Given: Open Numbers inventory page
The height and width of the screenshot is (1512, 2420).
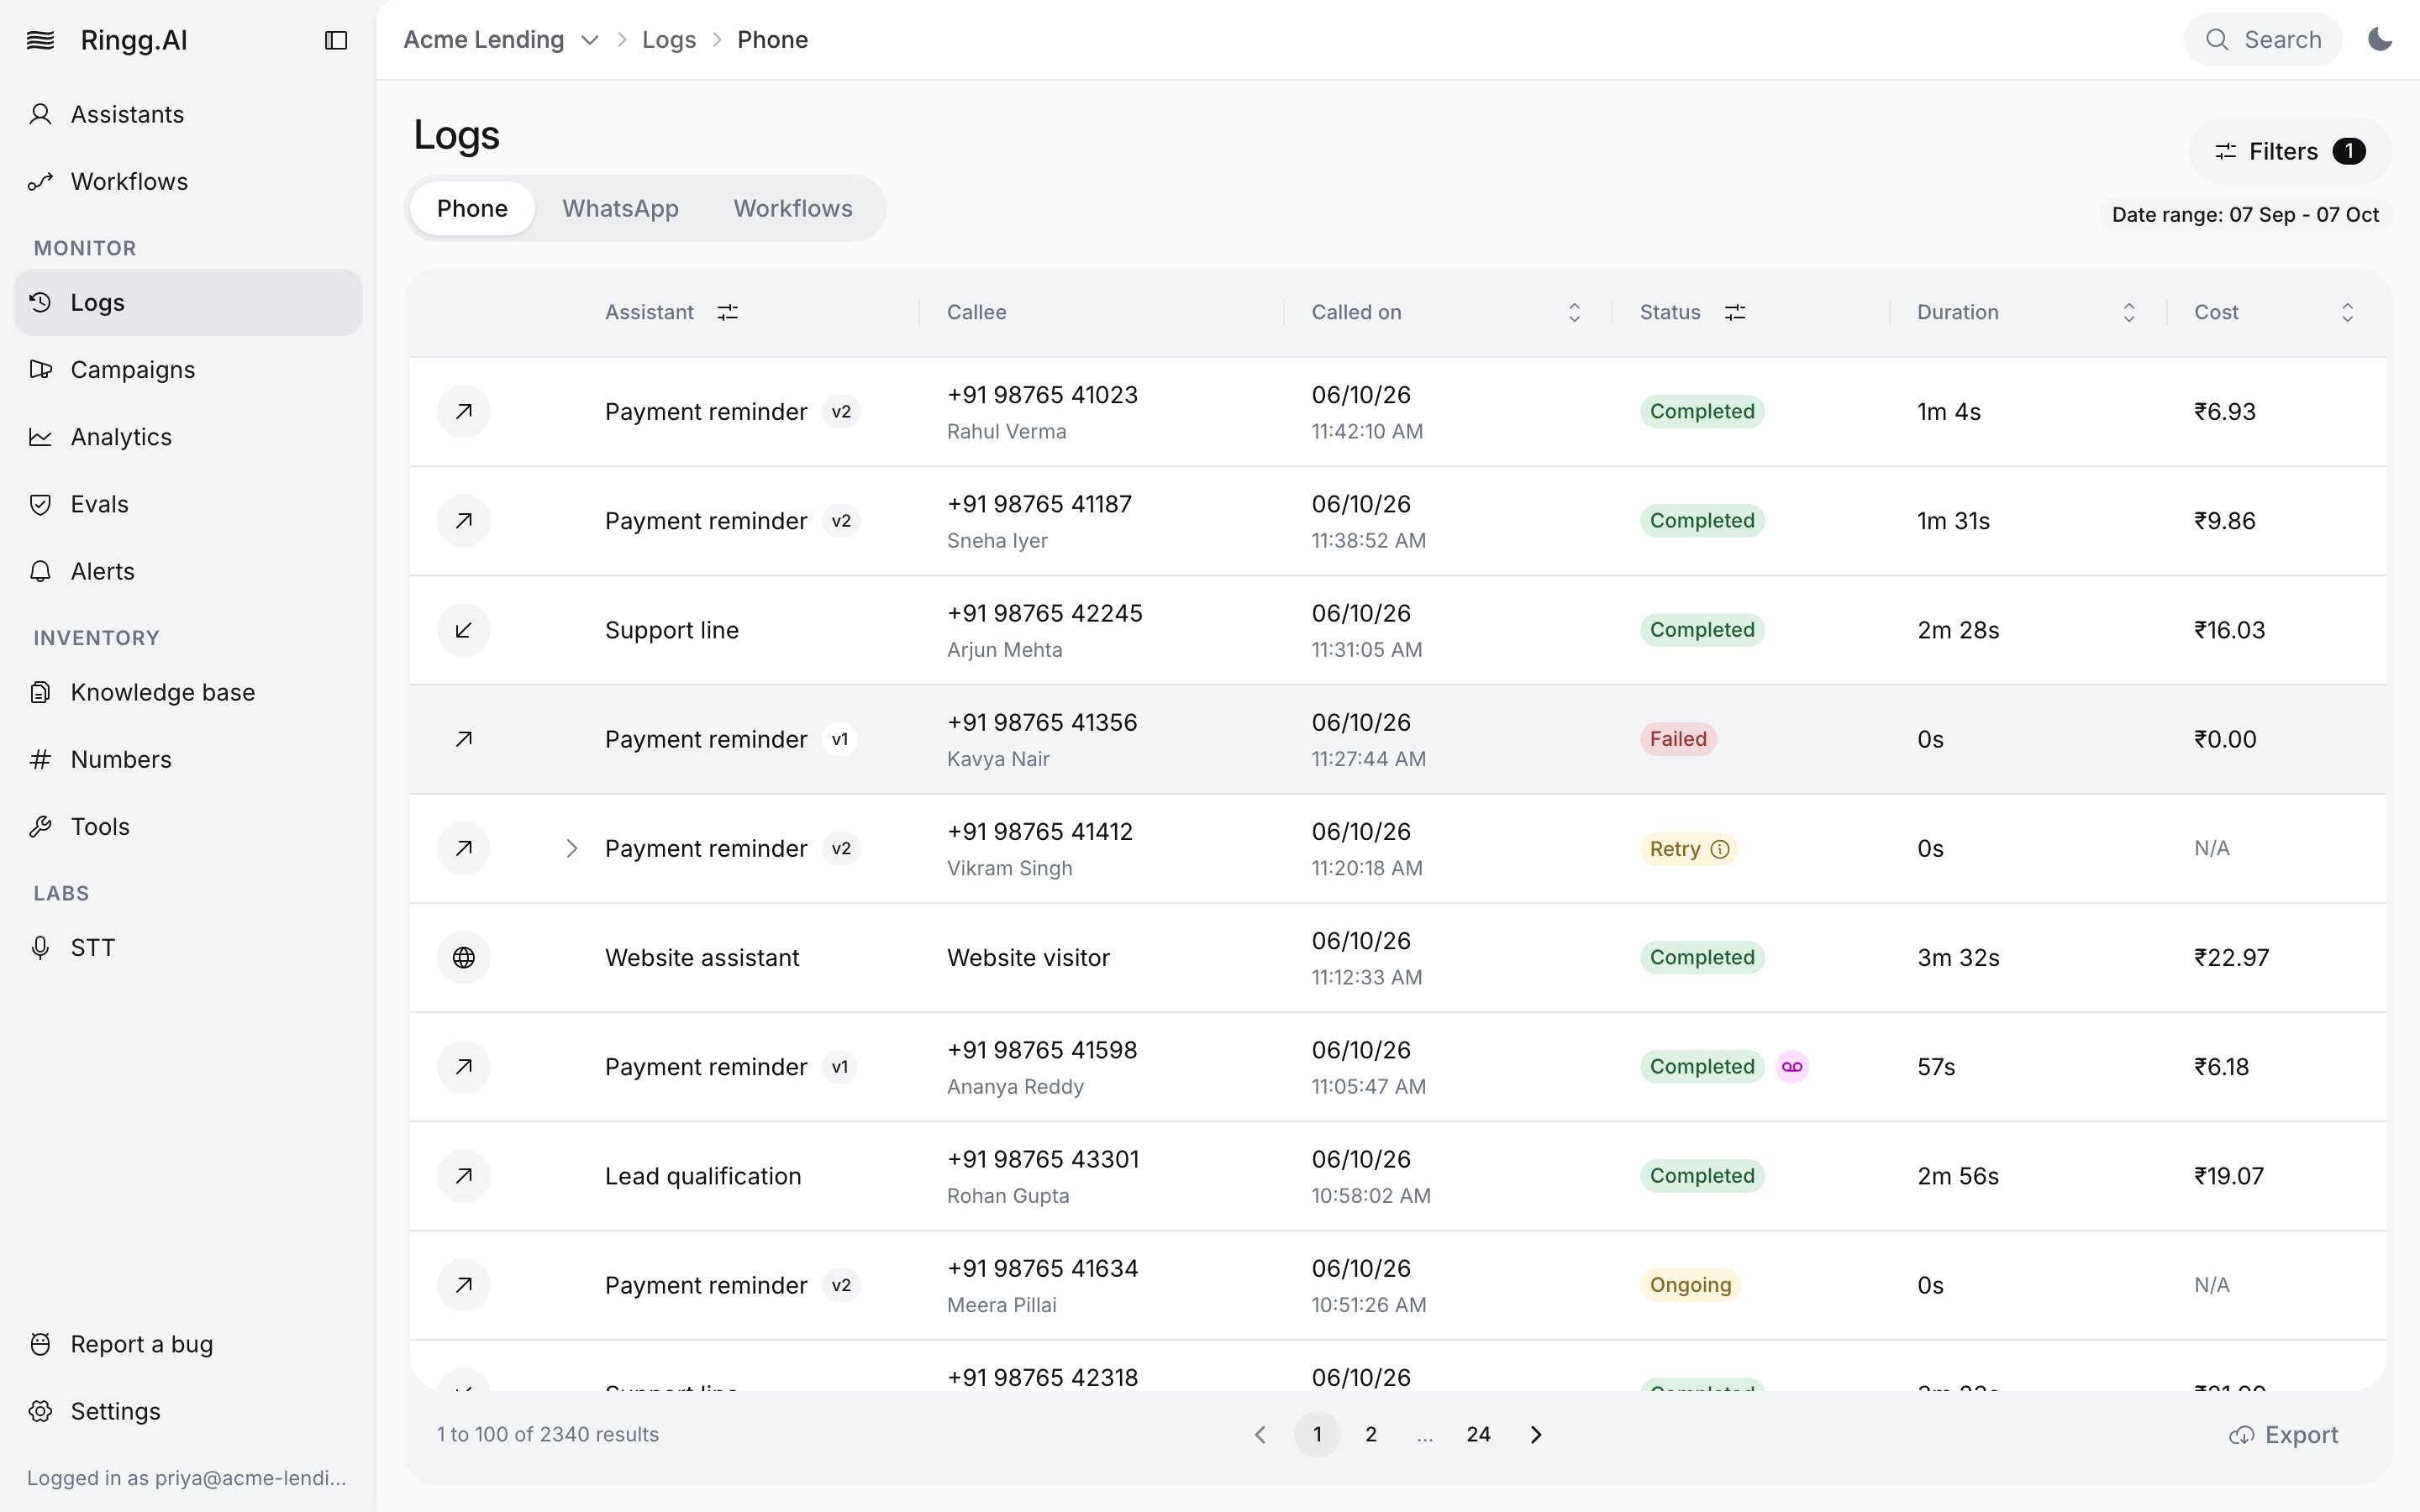Looking at the screenshot, I should coord(188,759).
